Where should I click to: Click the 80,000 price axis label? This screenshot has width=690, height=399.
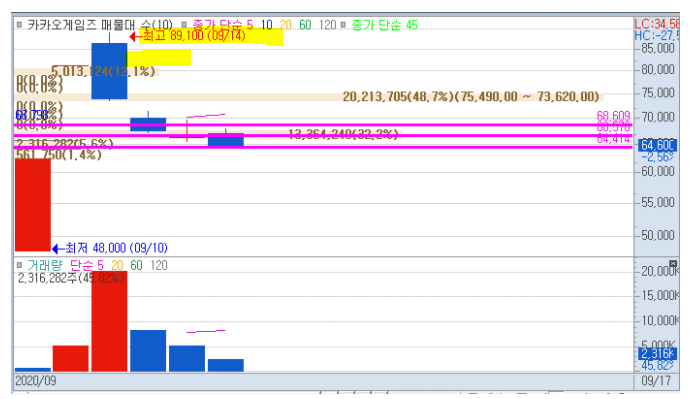coord(658,70)
